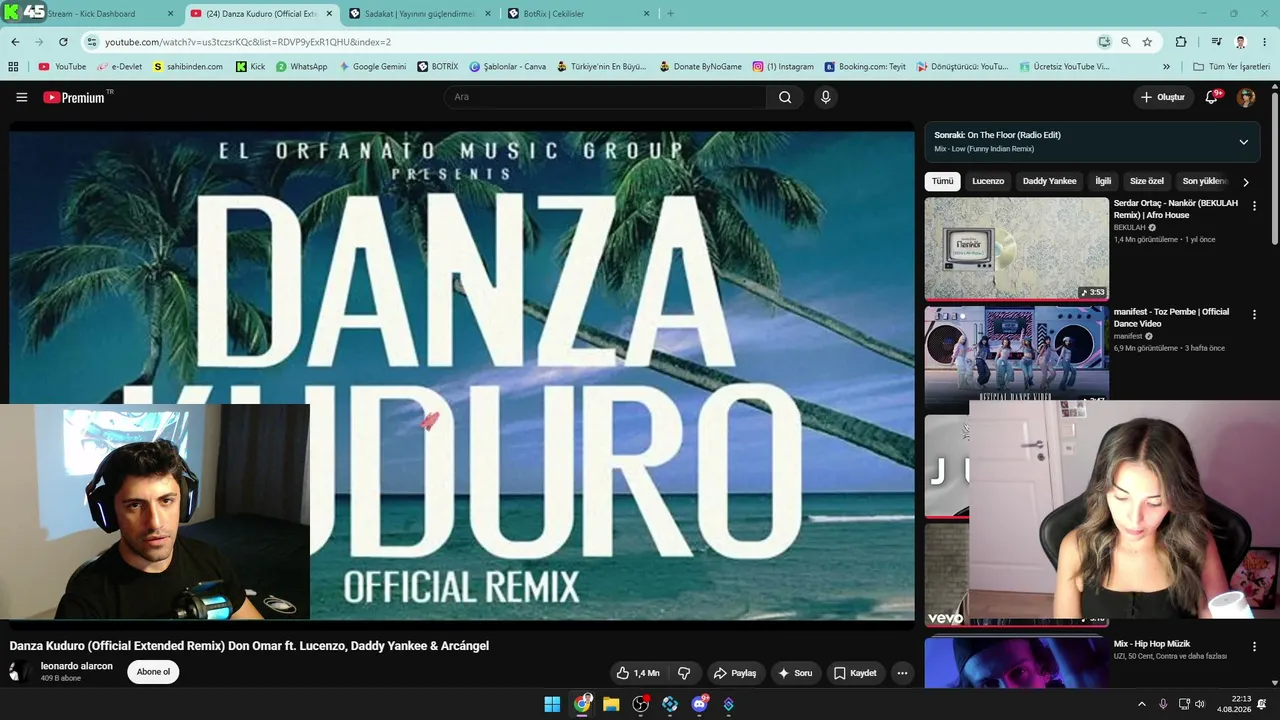Zoom icon in the address bar
The height and width of the screenshot is (720, 1280).
1126,42
